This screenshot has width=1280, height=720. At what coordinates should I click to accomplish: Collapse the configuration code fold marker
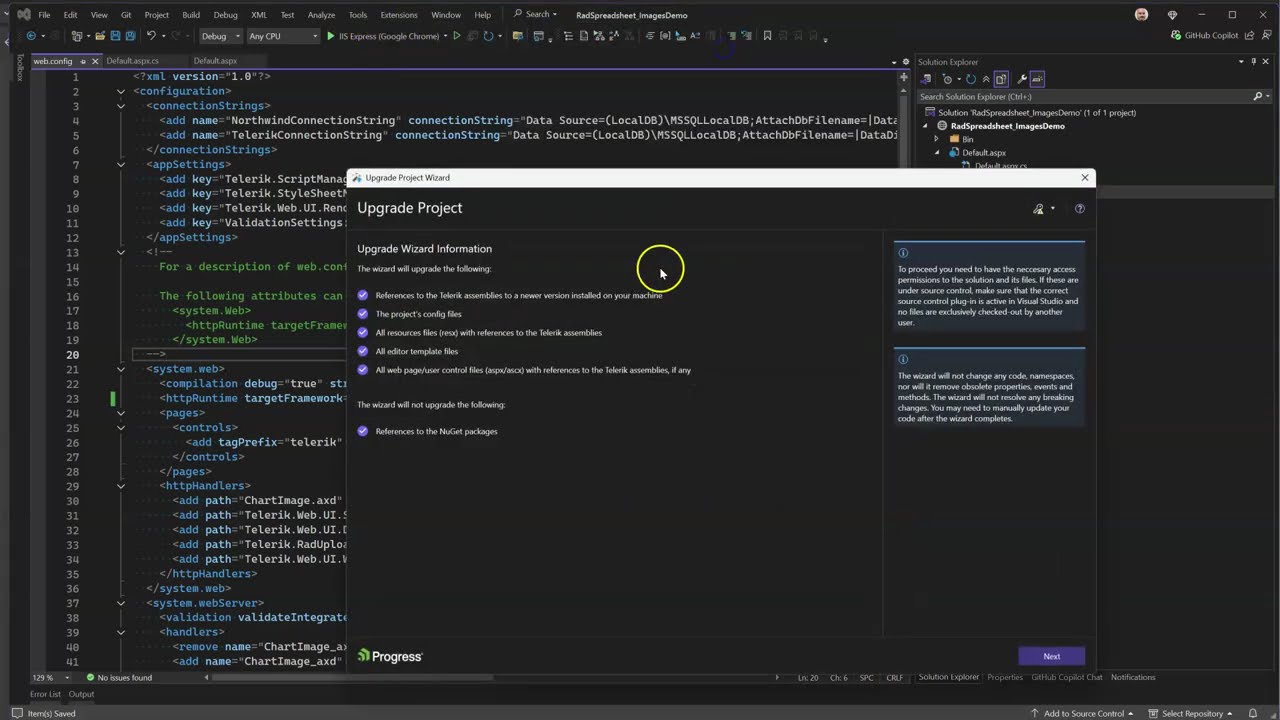121,91
